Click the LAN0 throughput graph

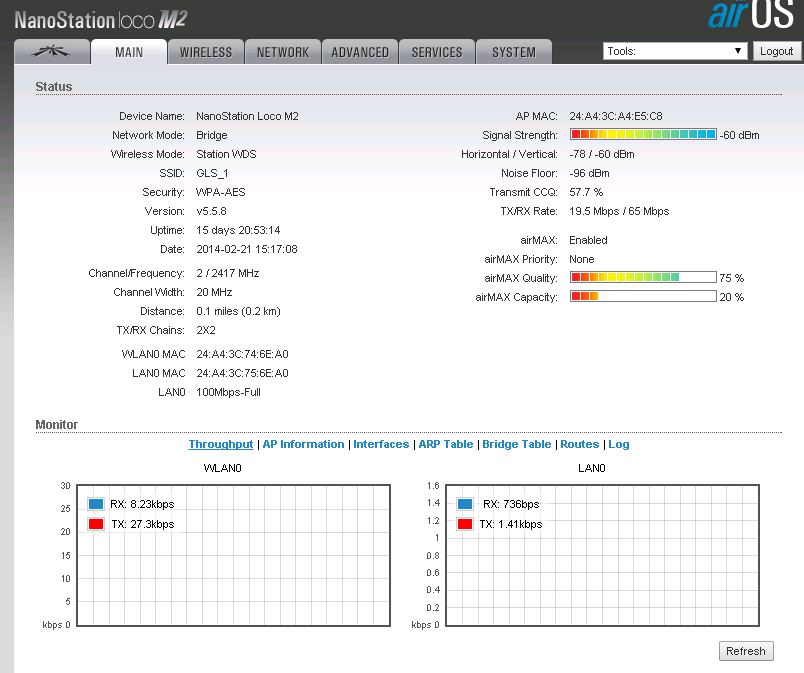coord(602,555)
